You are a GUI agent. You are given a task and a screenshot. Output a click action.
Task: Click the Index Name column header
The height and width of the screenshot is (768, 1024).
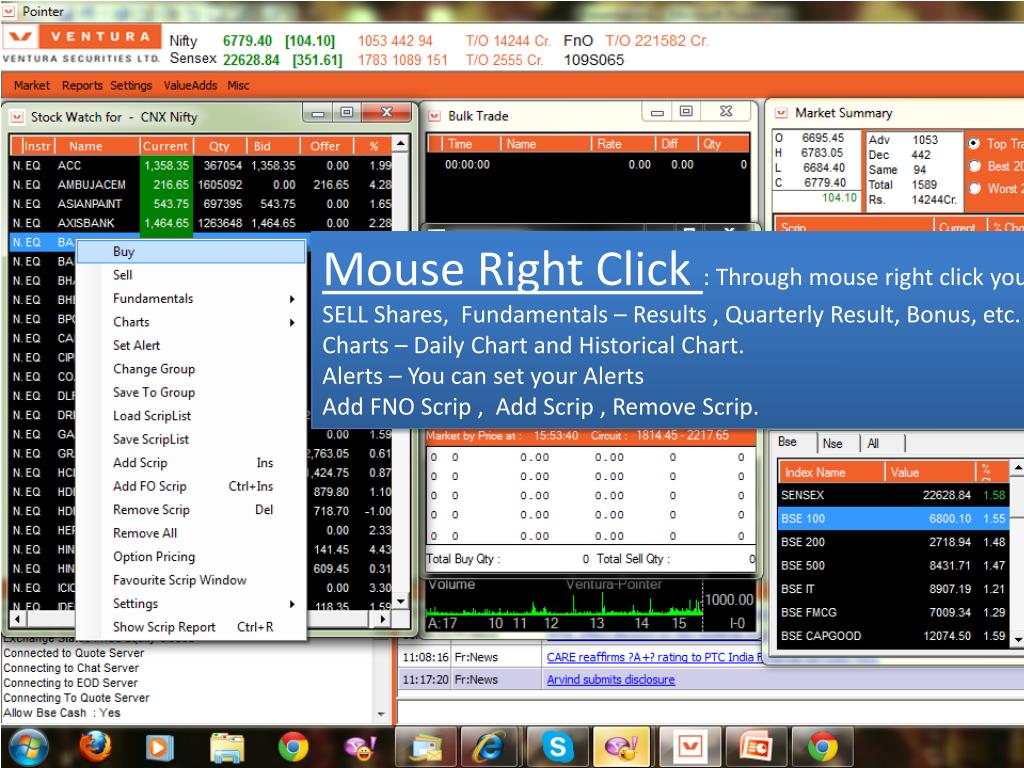pos(830,472)
